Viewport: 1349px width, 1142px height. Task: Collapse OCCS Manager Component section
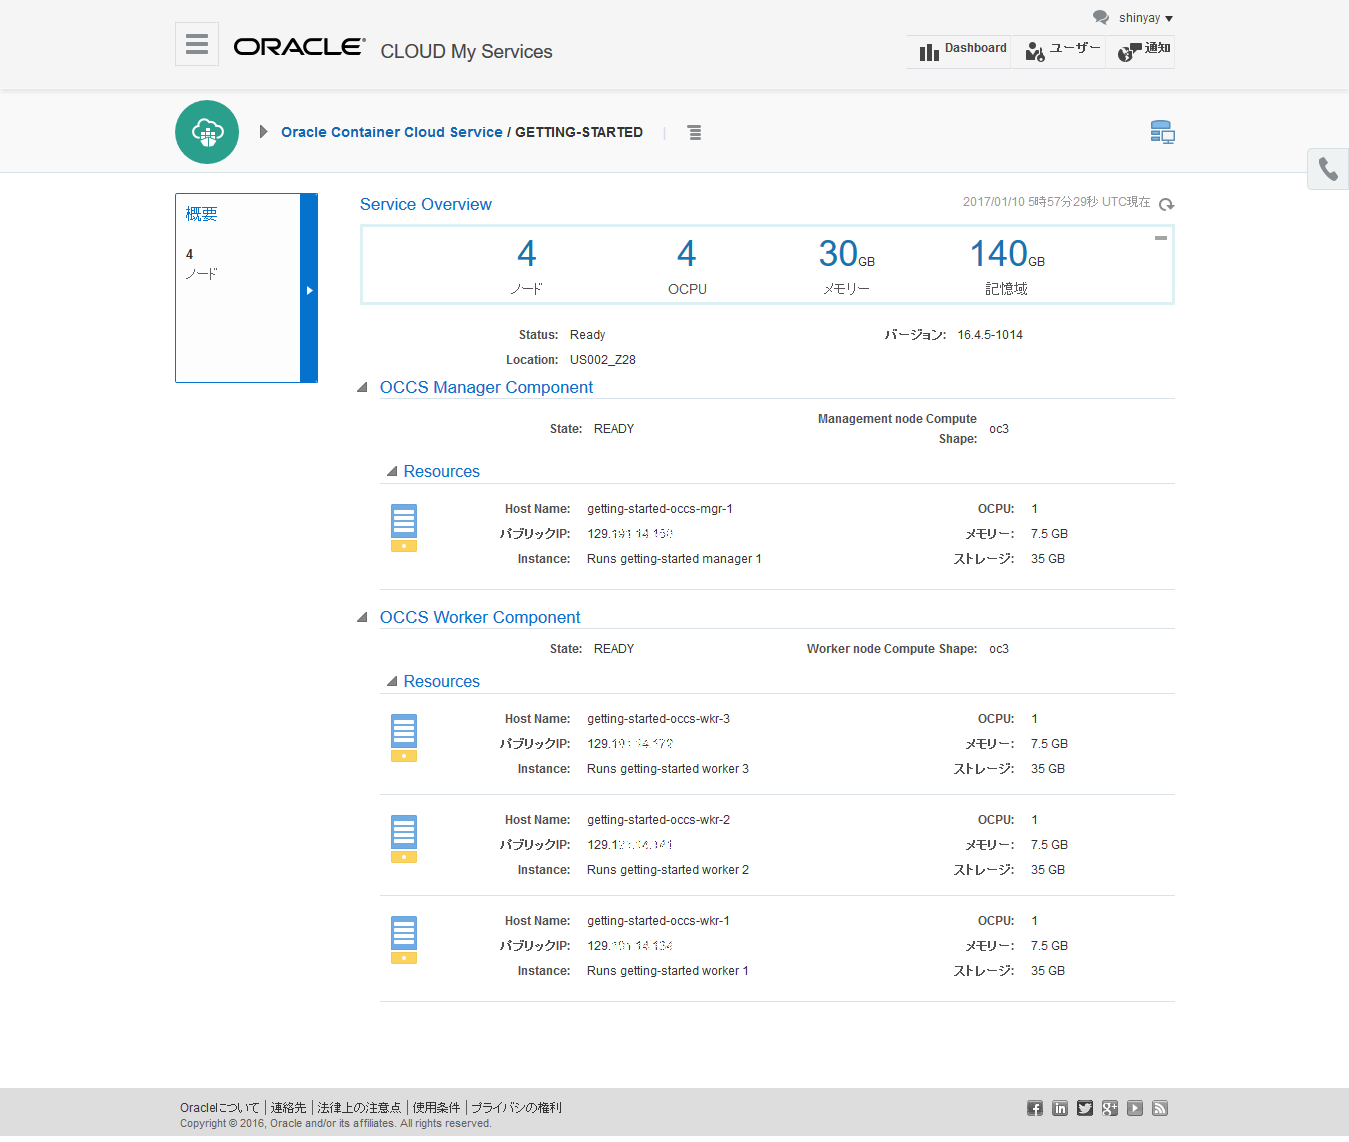[x=362, y=388]
